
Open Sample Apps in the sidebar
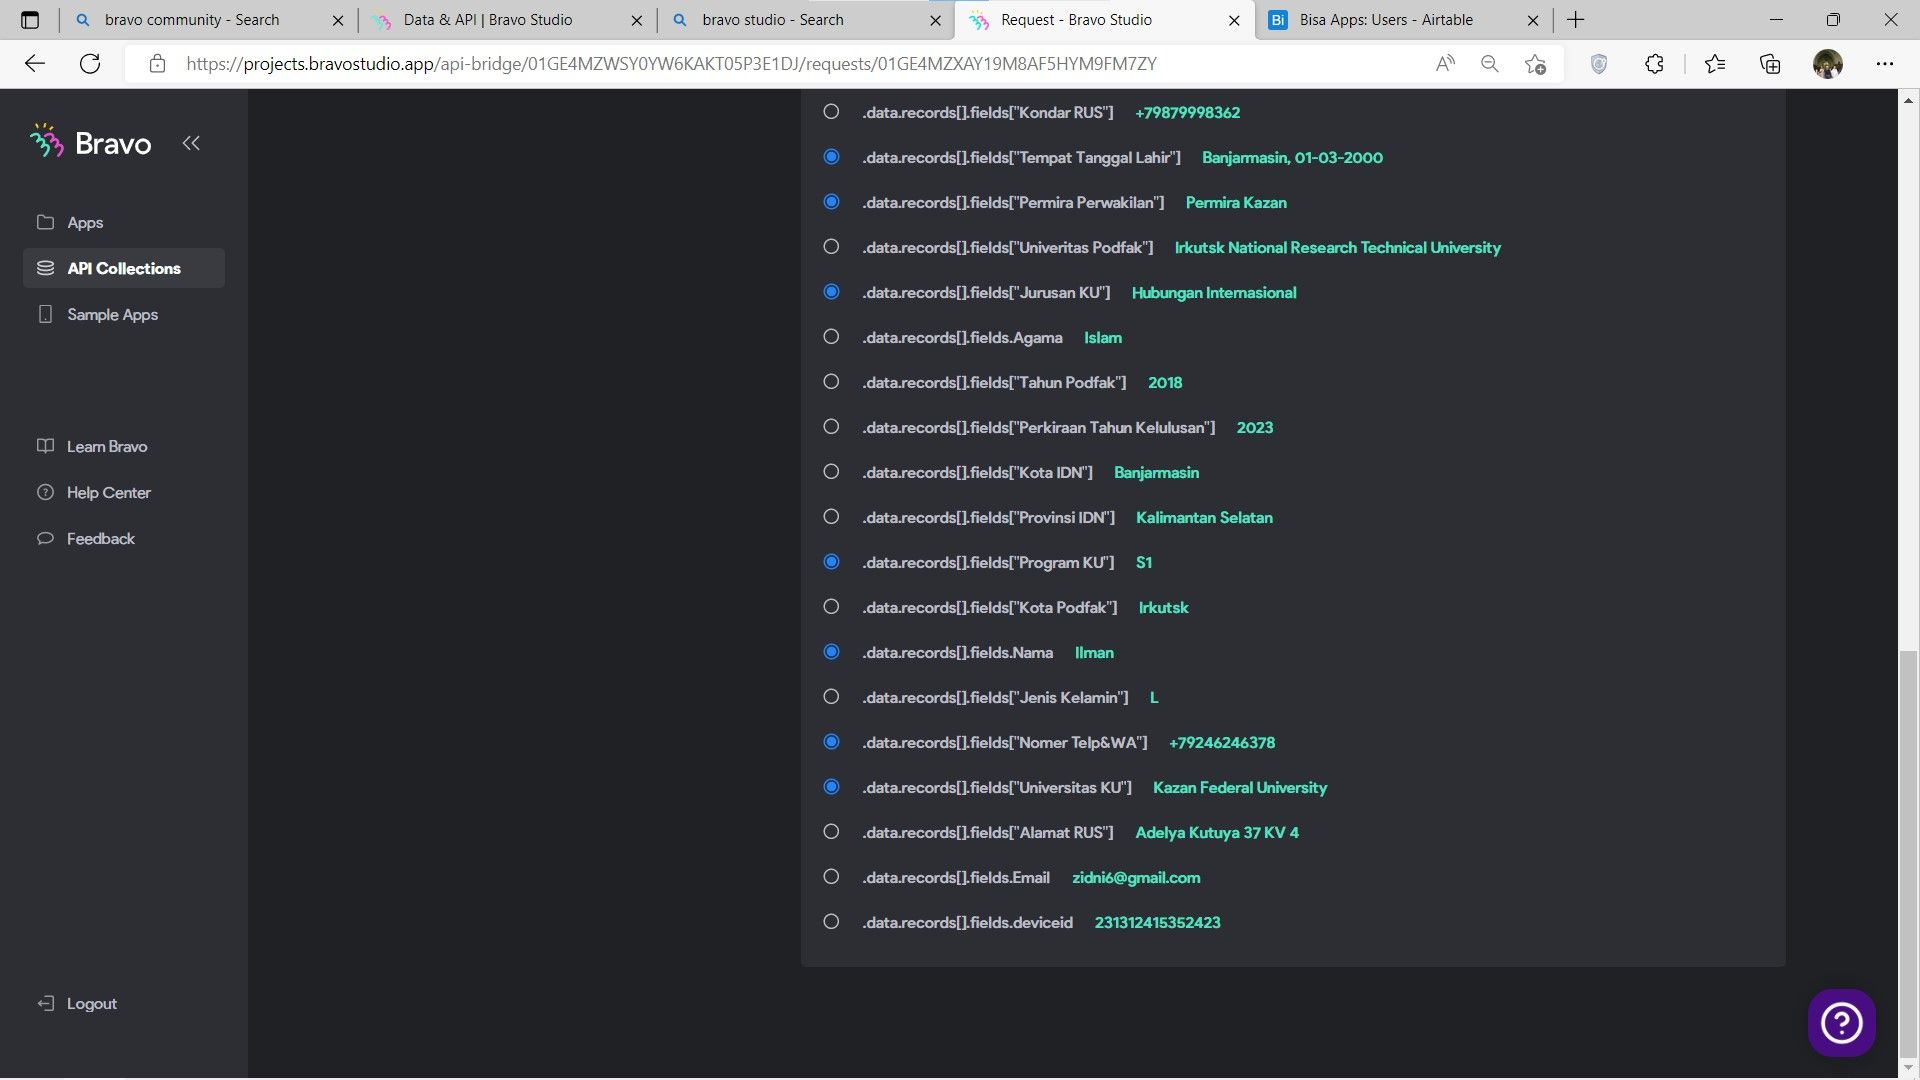(124, 314)
